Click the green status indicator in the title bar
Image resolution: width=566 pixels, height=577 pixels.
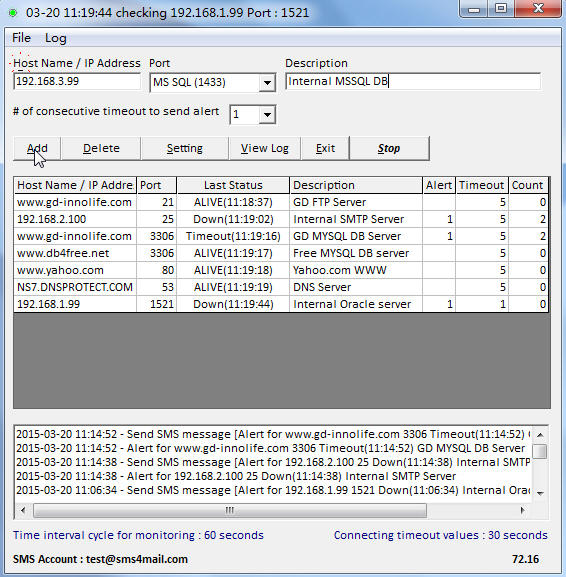click(x=13, y=13)
